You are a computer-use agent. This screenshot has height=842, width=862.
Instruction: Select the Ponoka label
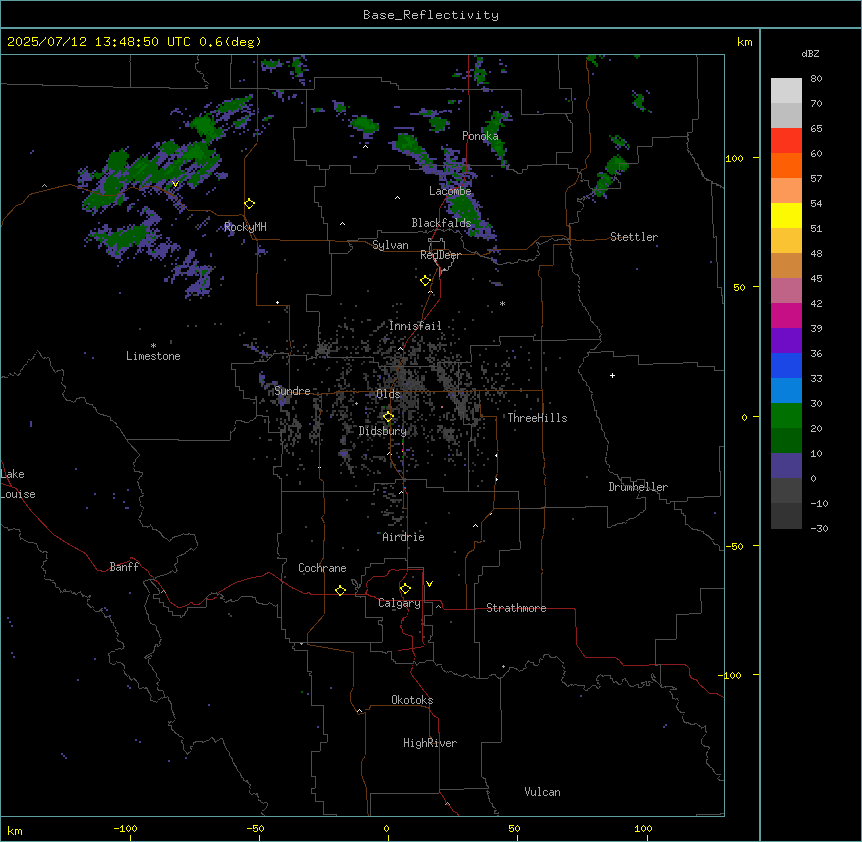click(x=480, y=136)
